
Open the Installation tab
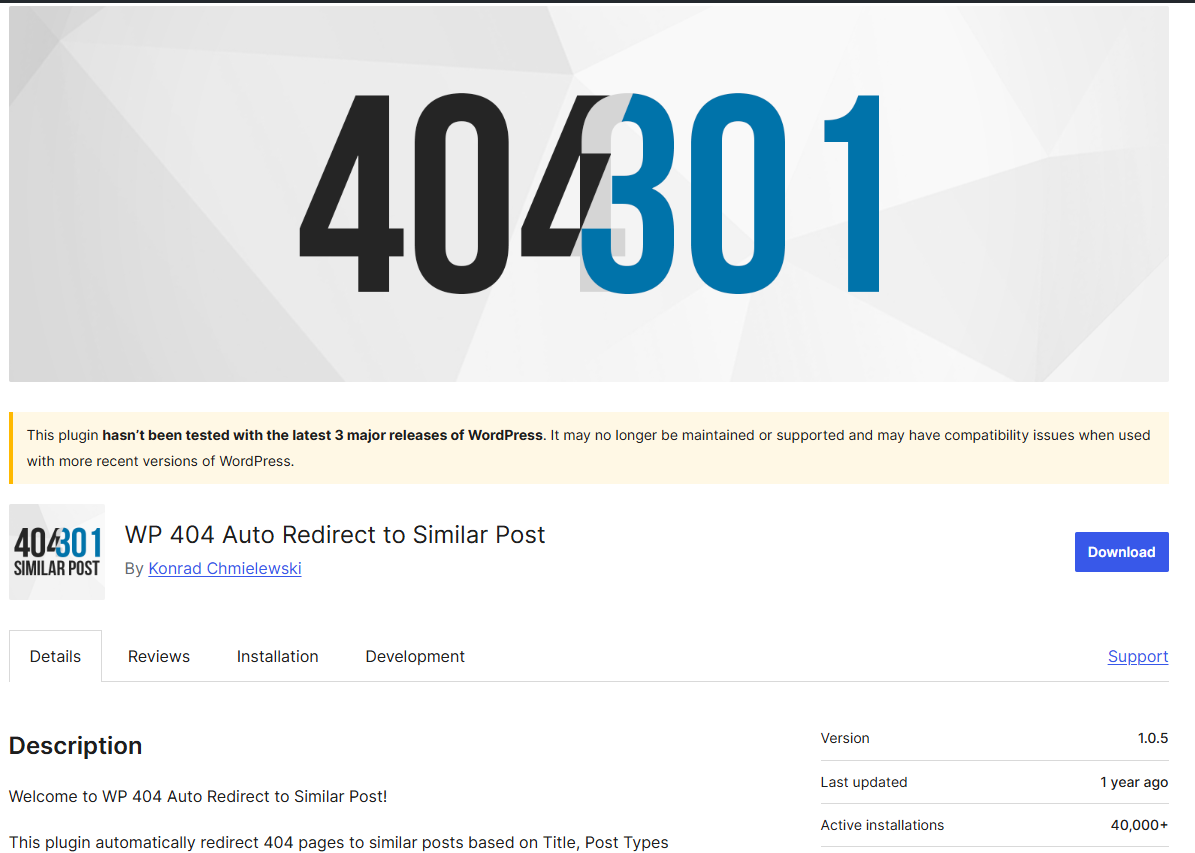tap(277, 656)
